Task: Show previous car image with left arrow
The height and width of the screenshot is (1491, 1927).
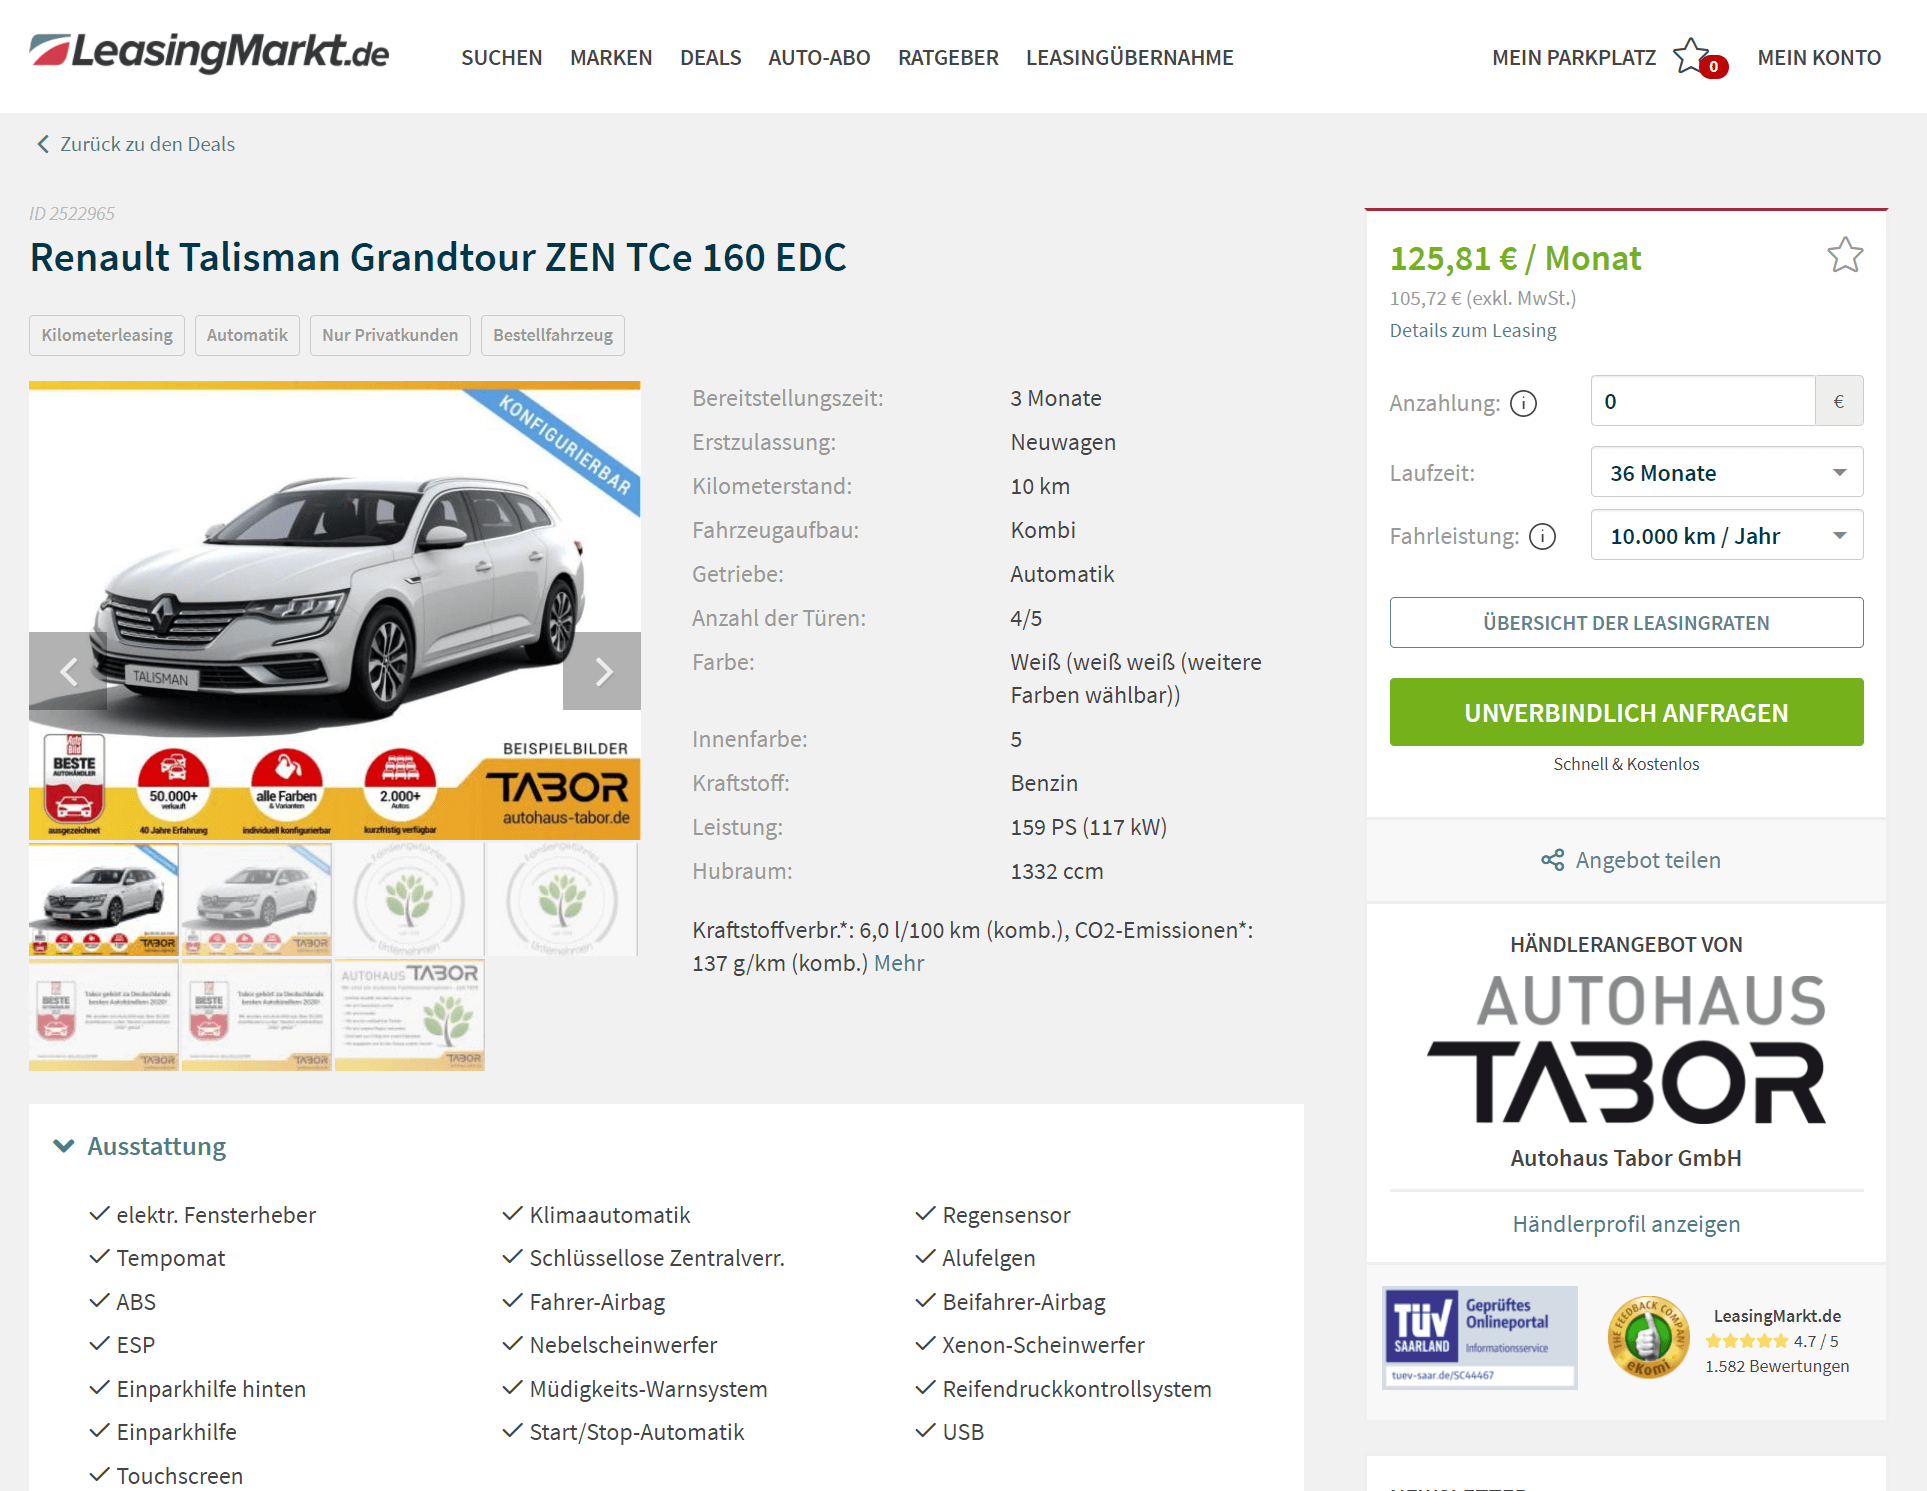Action: point(68,671)
